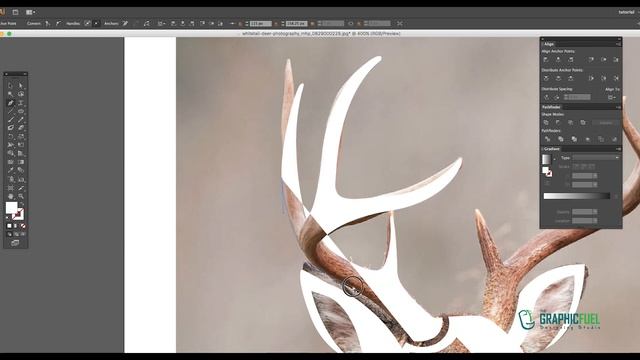Convert selected anchor points to corner
This screenshot has width=640, height=360.
click(47, 24)
